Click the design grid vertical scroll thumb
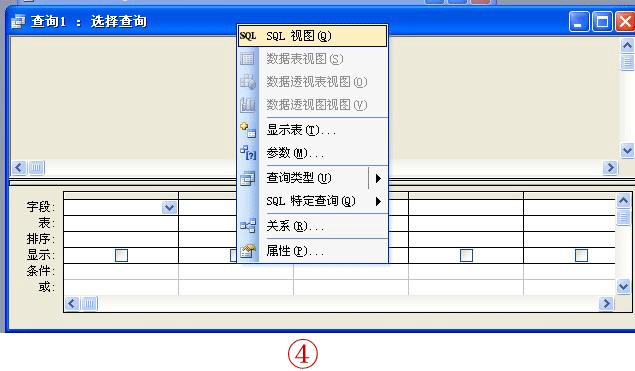Viewport: 635px width, 371px height. (623, 217)
